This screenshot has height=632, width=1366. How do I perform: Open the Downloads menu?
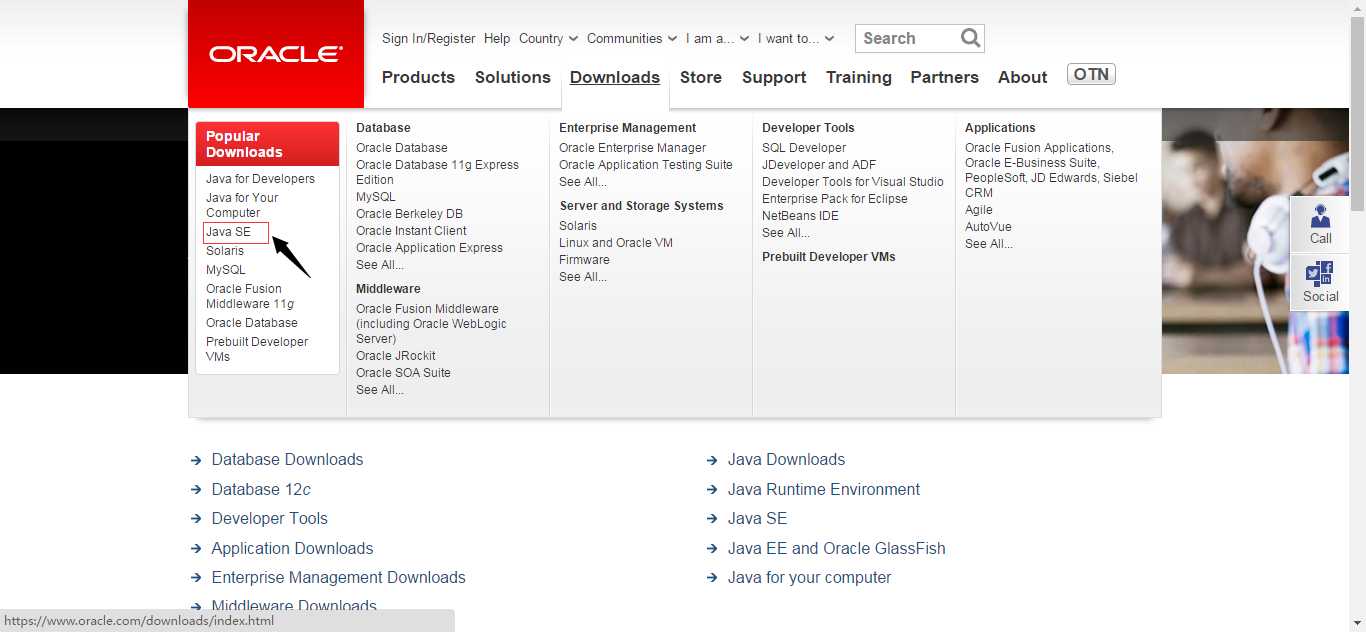(615, 77)
